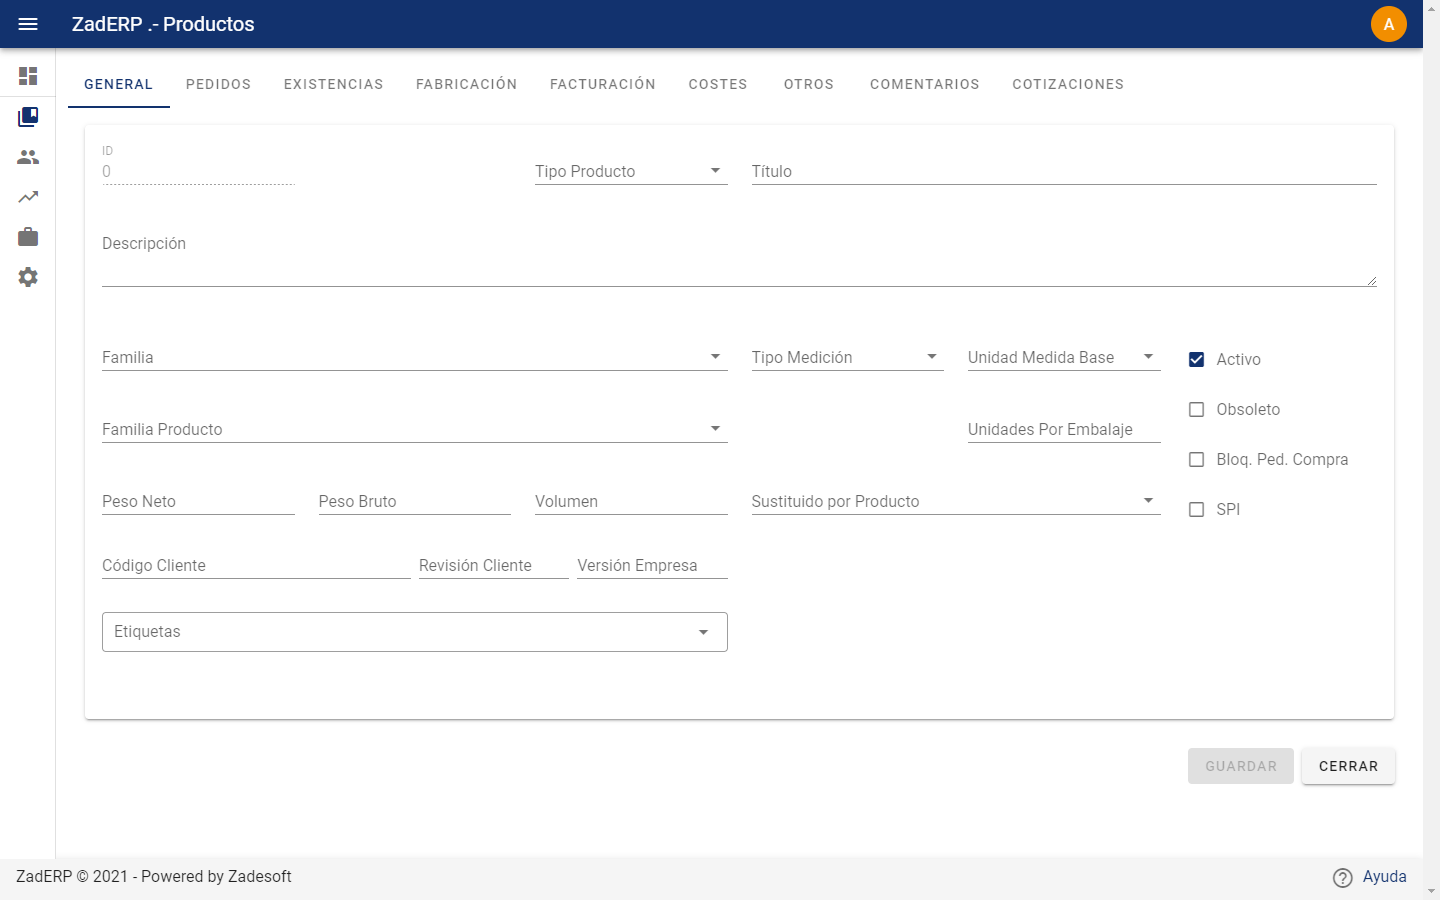Screen dimensions: 1440x900
Task: Open the Tipo Medición dropdown
Action: tap(848, 357)
